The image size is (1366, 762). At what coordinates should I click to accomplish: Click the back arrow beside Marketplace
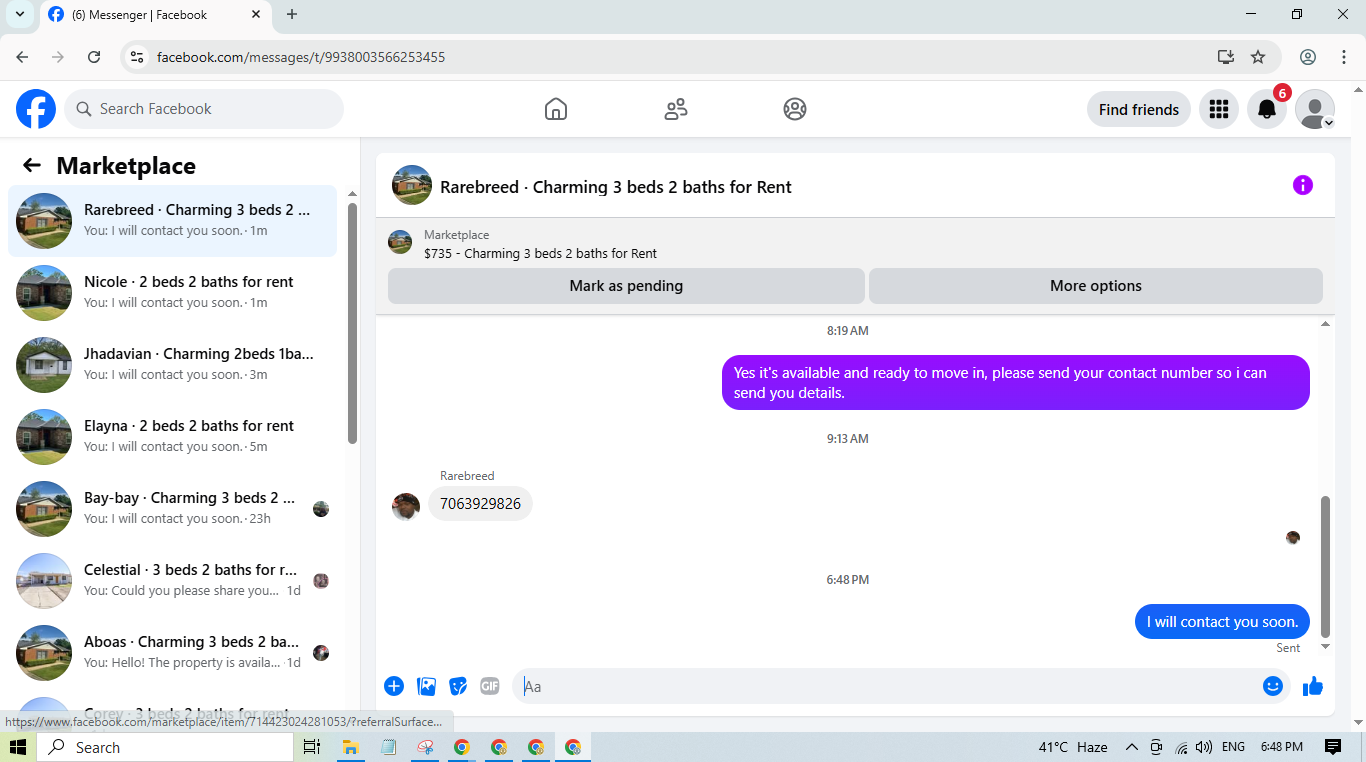coord(32,166)
